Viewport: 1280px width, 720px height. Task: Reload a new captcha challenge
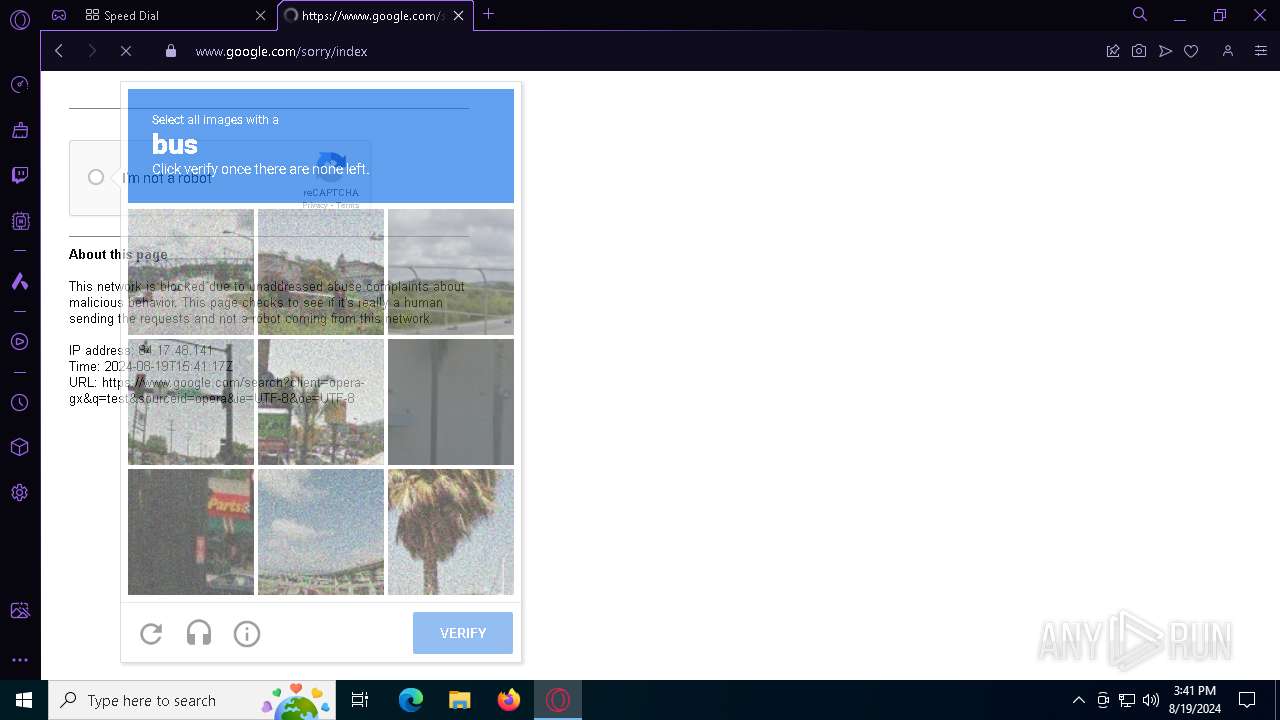point(151,633)
